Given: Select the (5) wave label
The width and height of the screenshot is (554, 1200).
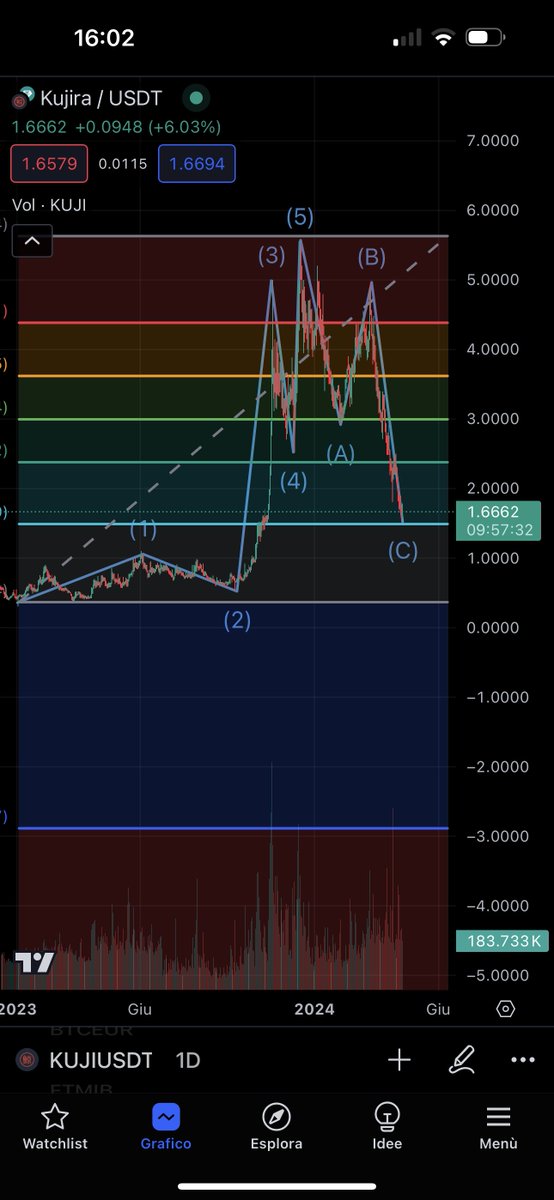Looking at the screenshot, I should [x=301, y=216].
